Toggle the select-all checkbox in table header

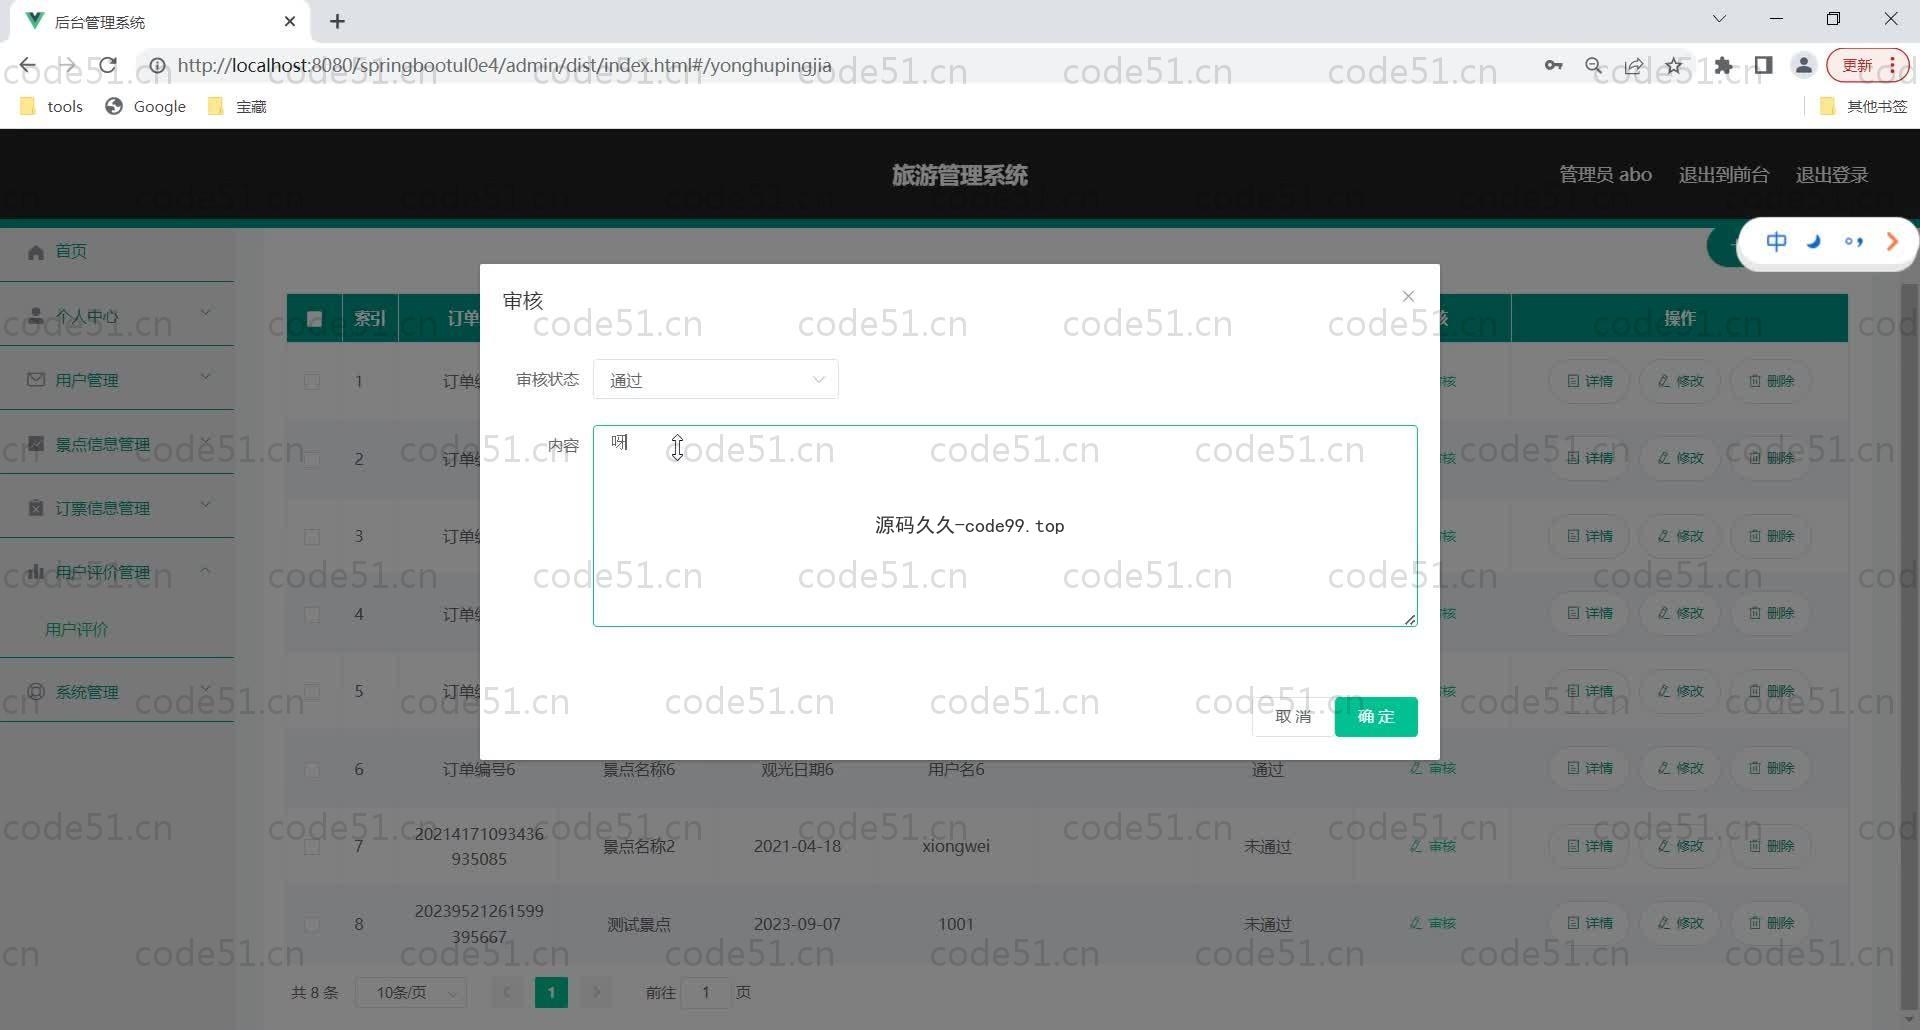314,319
